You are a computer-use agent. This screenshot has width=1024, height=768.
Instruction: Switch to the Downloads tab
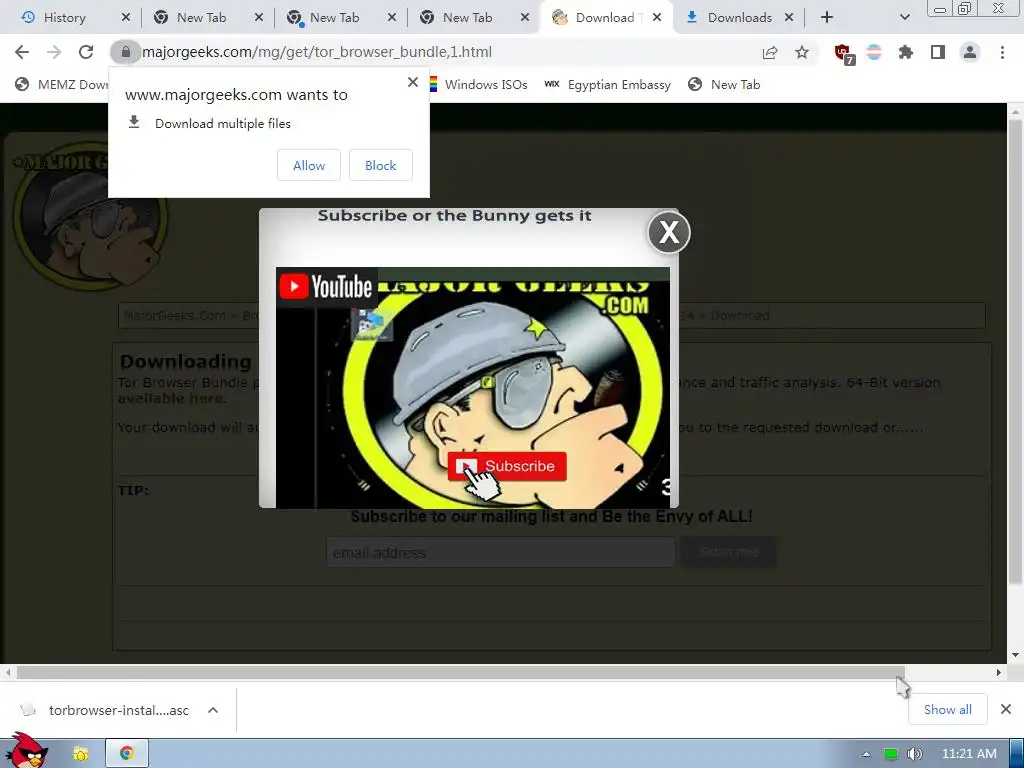click(x=739, y=18)
